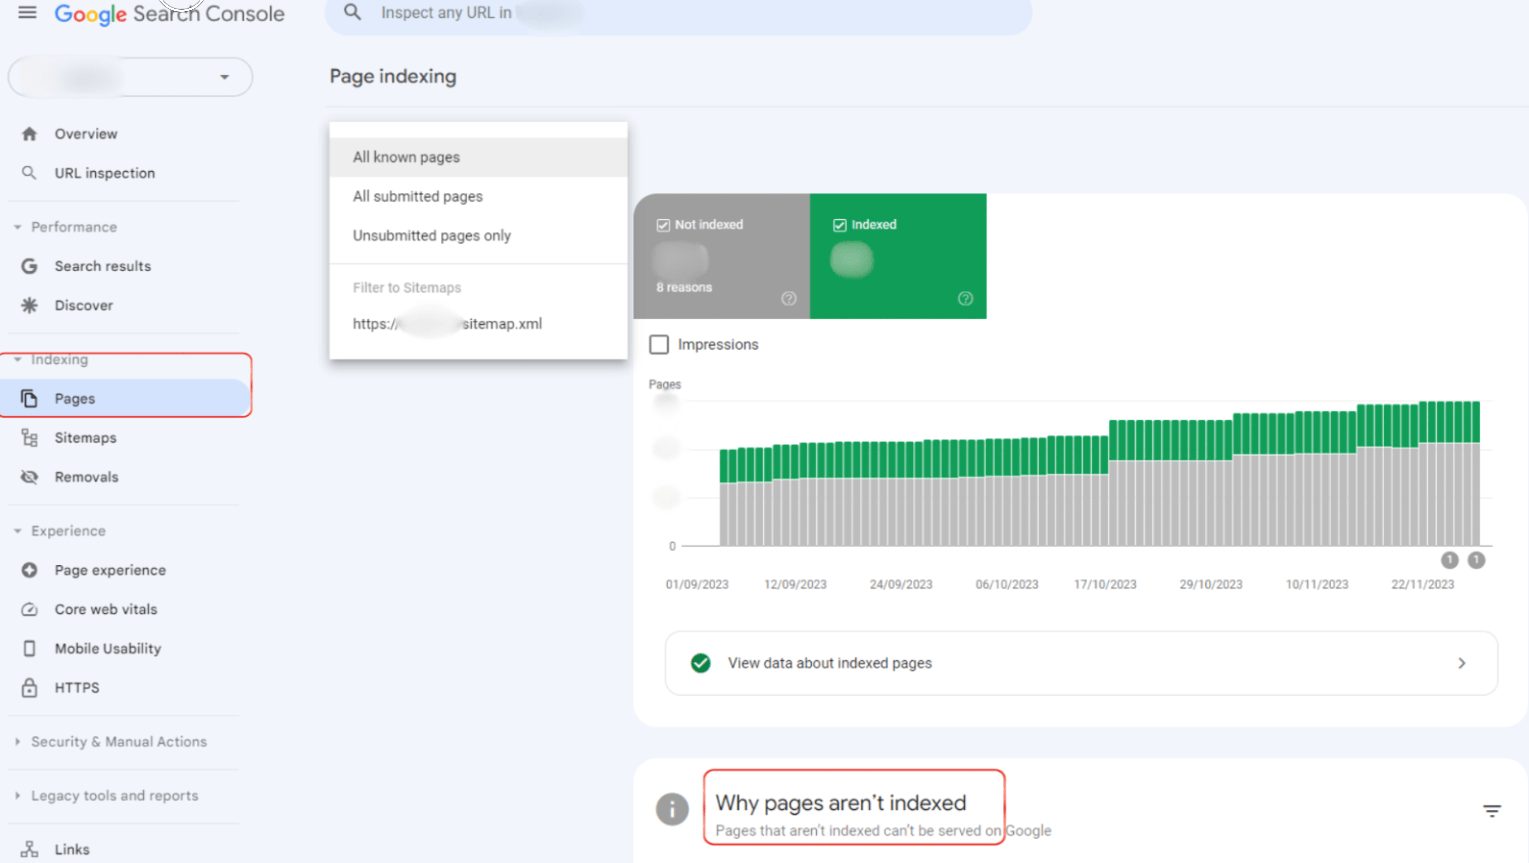Collapse the Performance section
Viewport: 1529px width, 863px height.
tap(17, 227)
